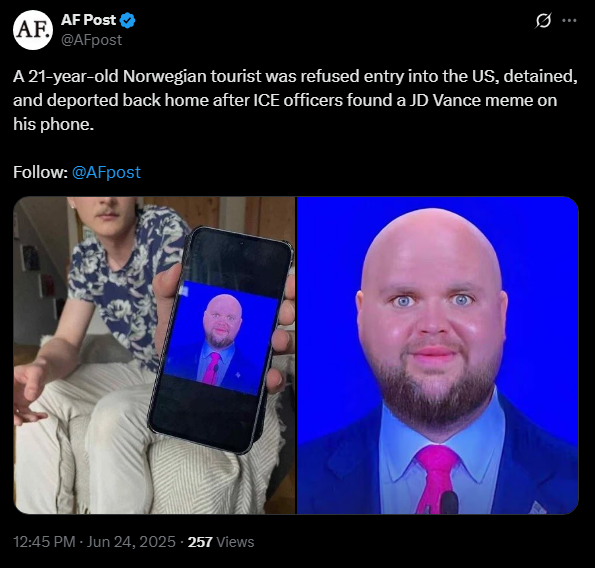This screenshot has height=568, width=595.
Task: Open the Grok explain-post icon
Action: (543, 20)
